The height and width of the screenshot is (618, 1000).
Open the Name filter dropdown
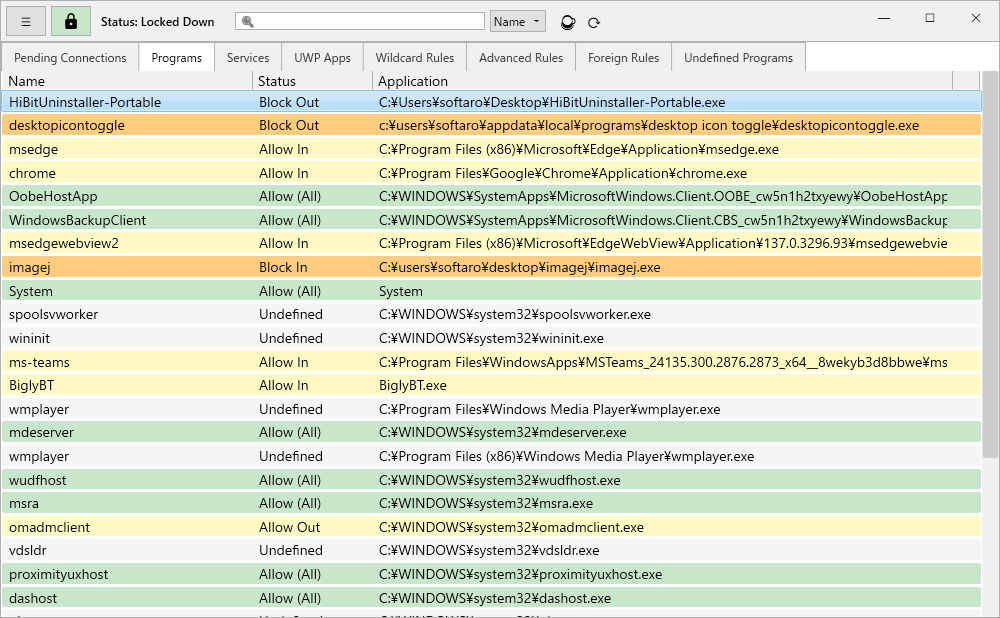point(517,22)
